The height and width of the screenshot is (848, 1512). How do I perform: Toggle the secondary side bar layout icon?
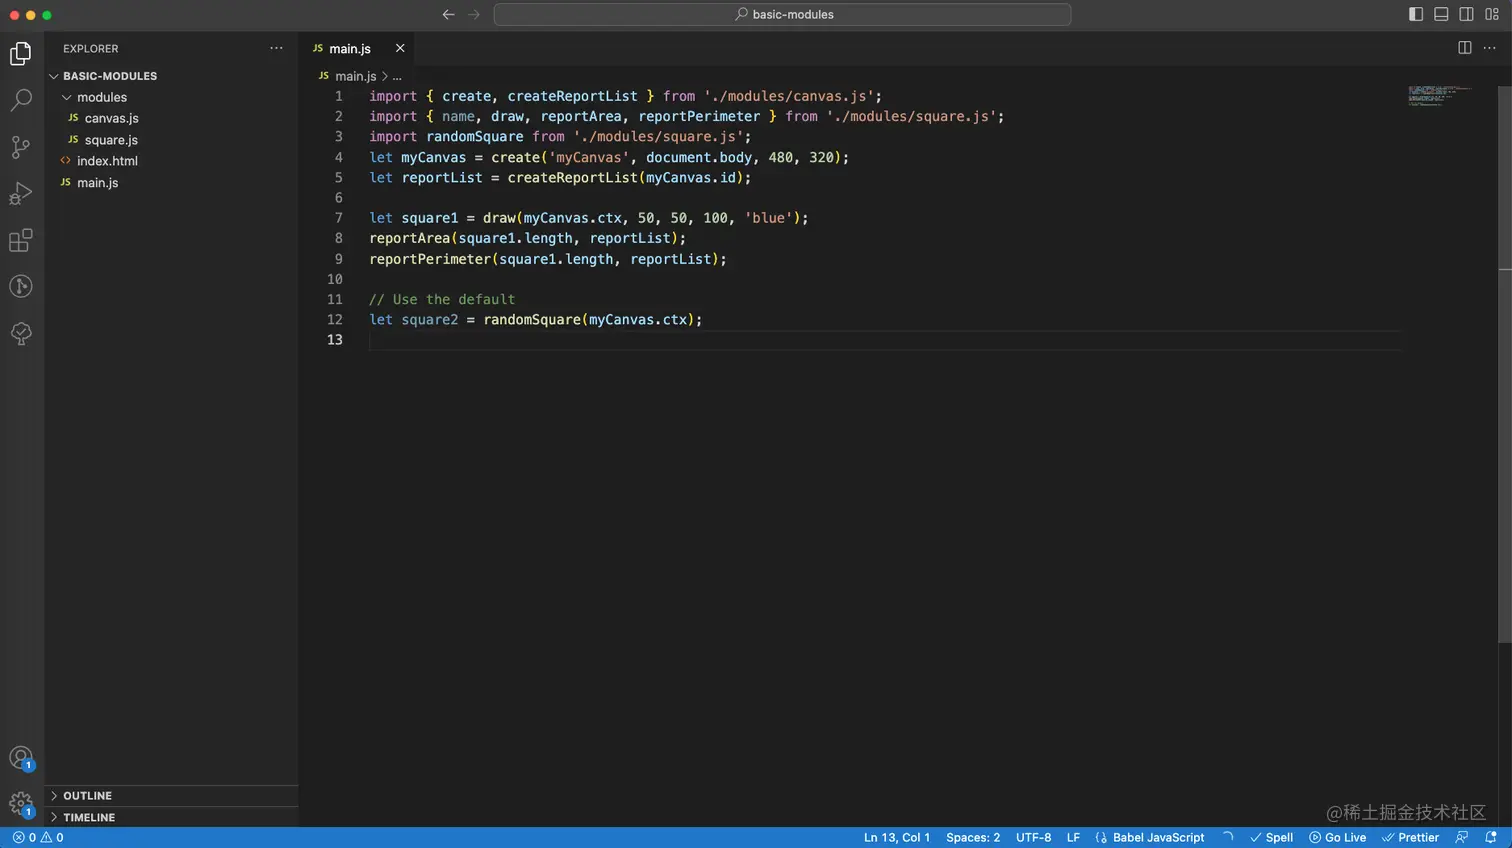tap(1466, 14)
